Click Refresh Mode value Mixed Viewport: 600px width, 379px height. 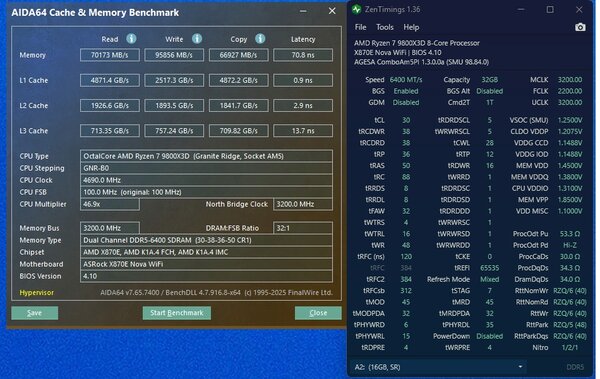pyautogui.click(x=489, y=279)
